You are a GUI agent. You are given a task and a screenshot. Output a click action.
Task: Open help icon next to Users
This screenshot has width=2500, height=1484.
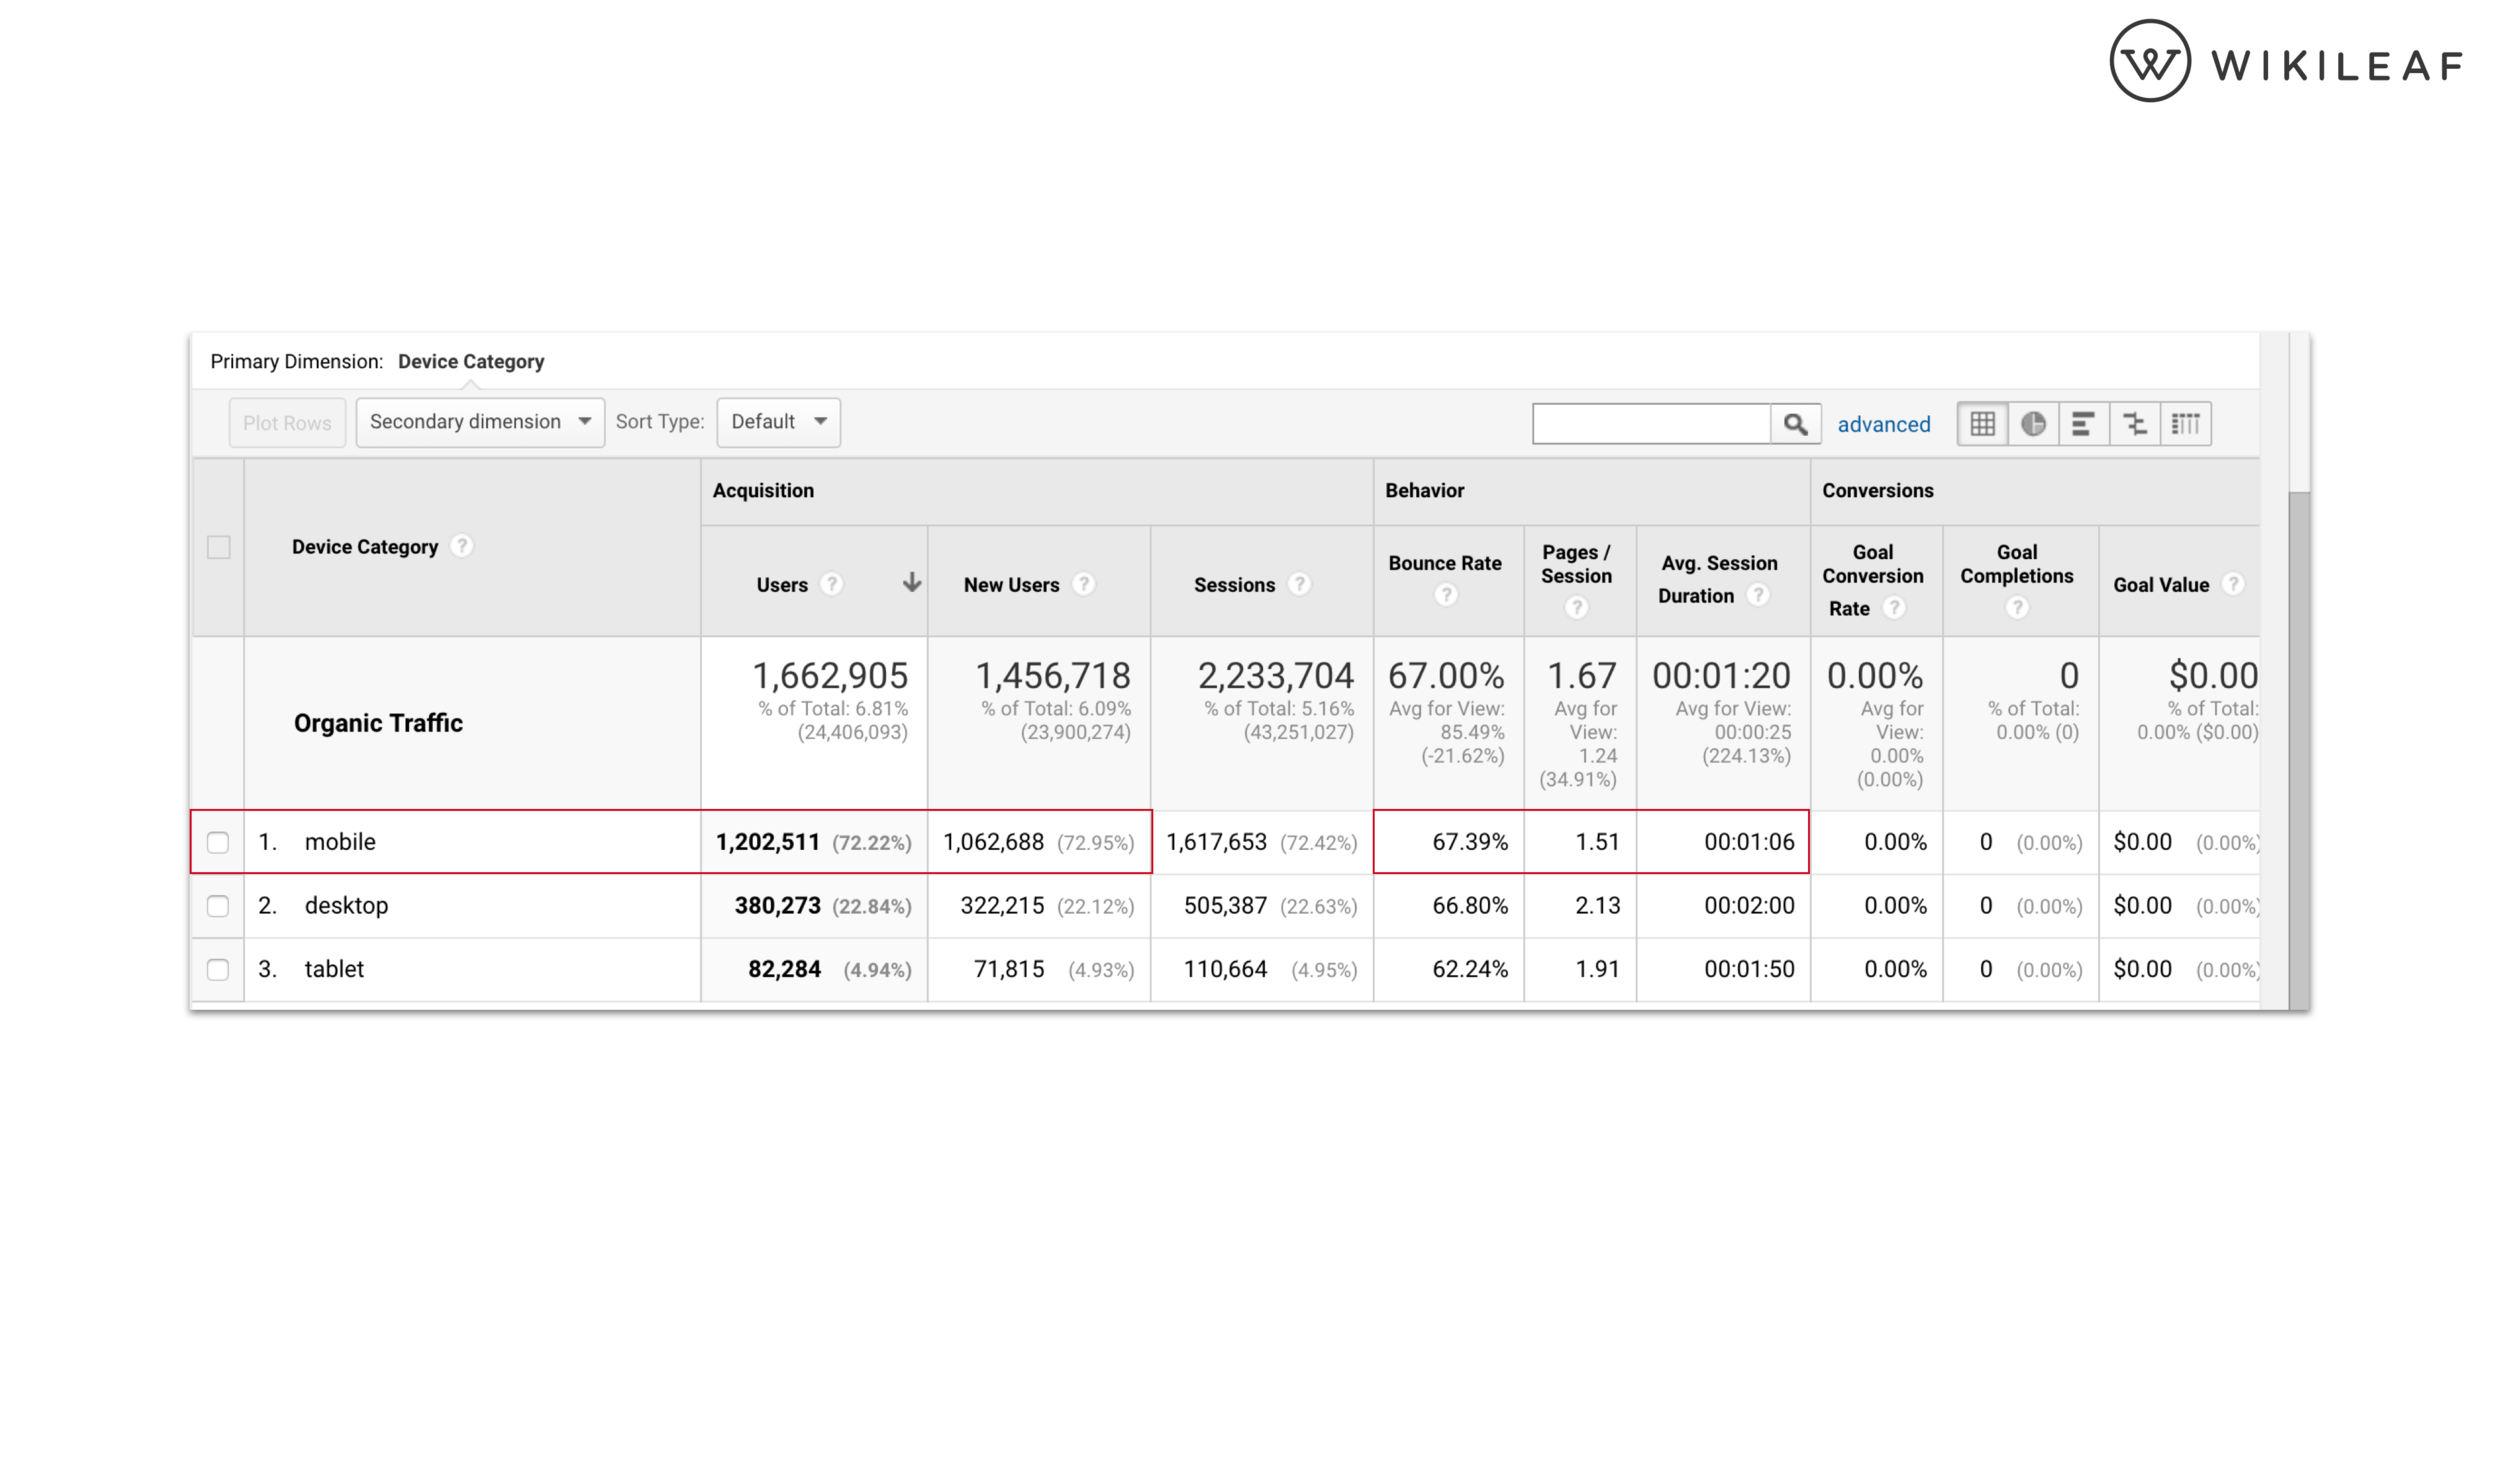tap(831, 584)
